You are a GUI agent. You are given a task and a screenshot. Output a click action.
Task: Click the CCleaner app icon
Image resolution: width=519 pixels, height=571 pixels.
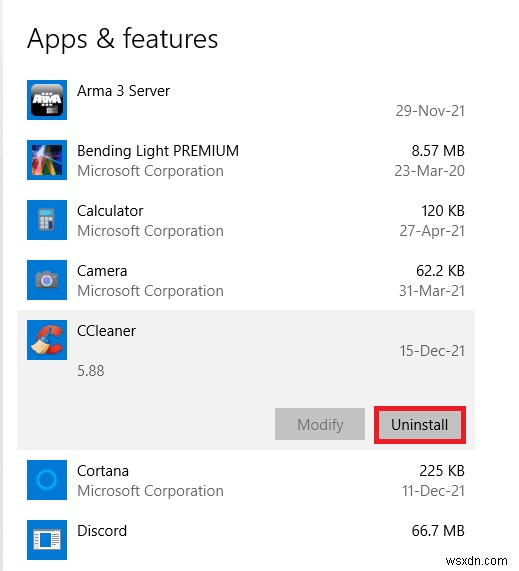pyautogui.click(x=47, y=340)
